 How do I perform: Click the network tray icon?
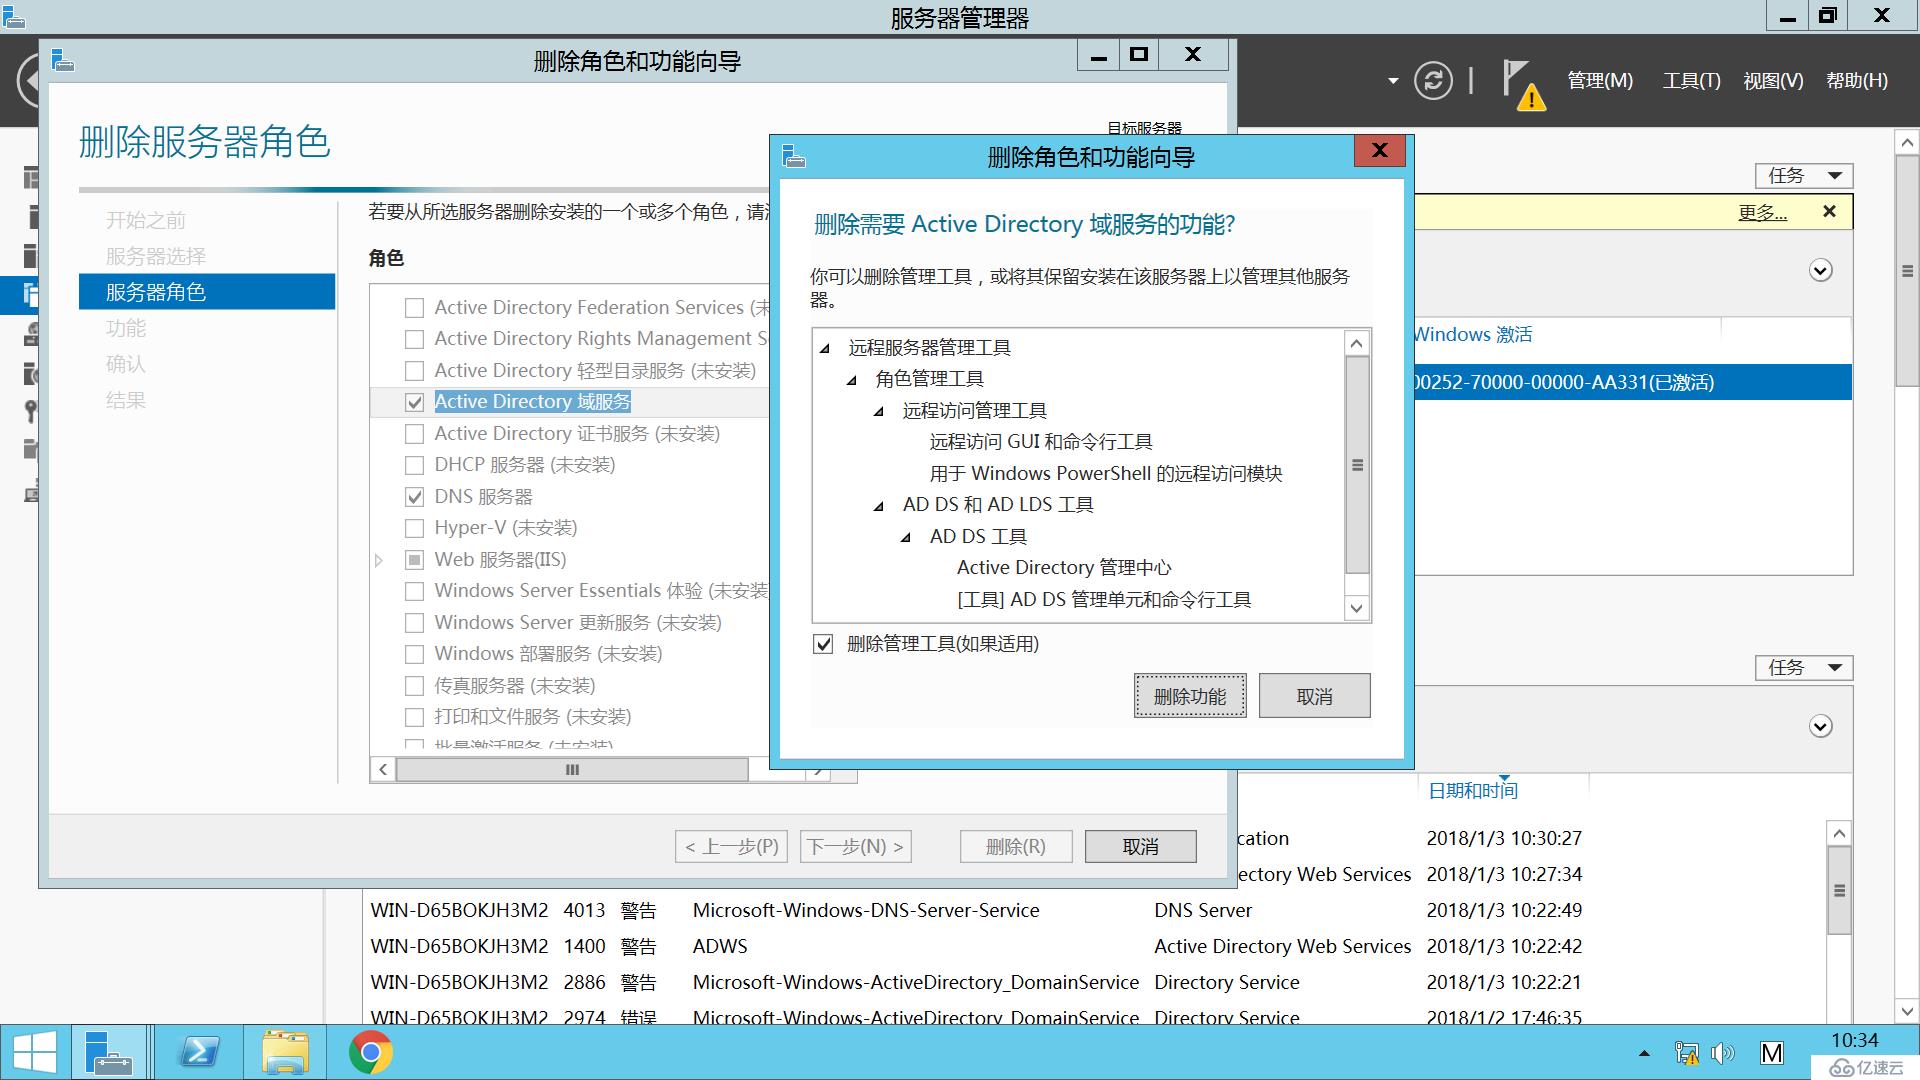(x=1686, y=1053)
